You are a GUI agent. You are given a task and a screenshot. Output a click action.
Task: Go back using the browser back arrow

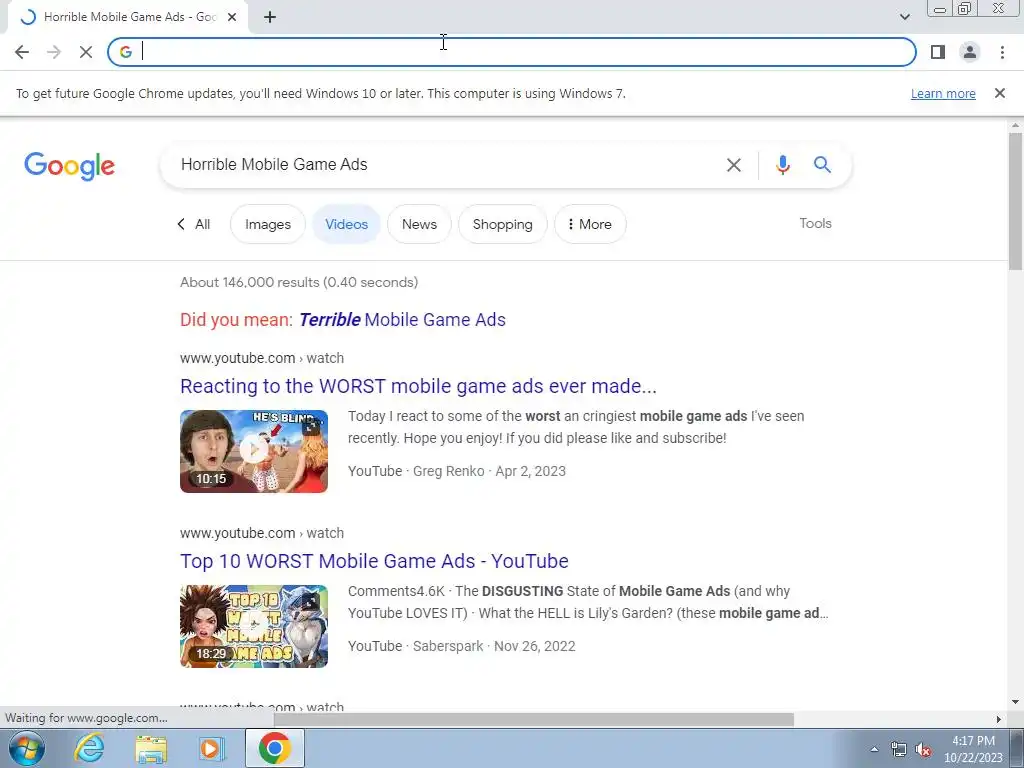[x=22, y=52]
